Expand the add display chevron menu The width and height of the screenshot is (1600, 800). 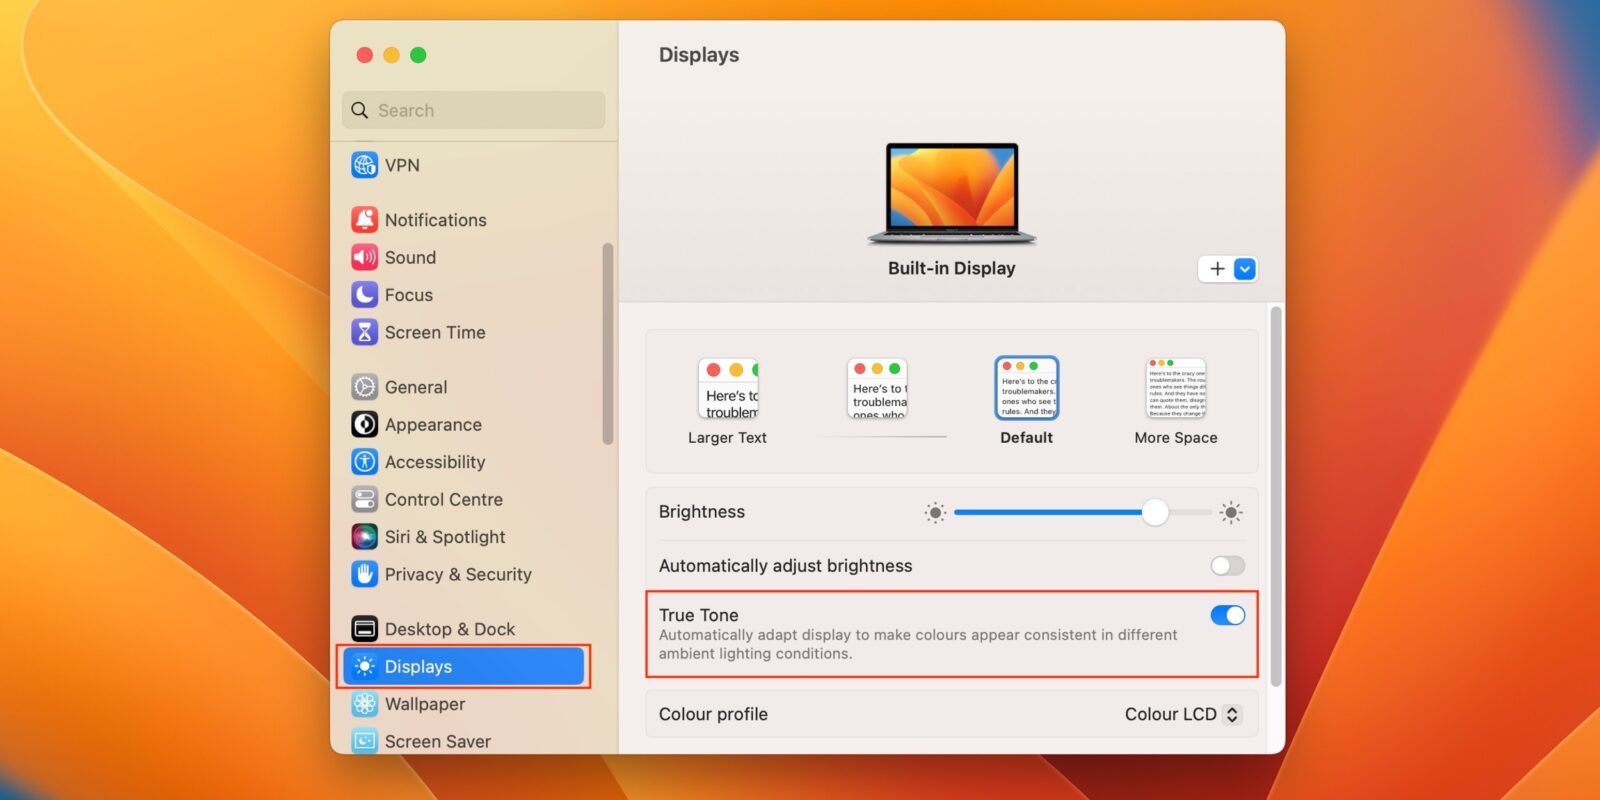pos(1245,269)
